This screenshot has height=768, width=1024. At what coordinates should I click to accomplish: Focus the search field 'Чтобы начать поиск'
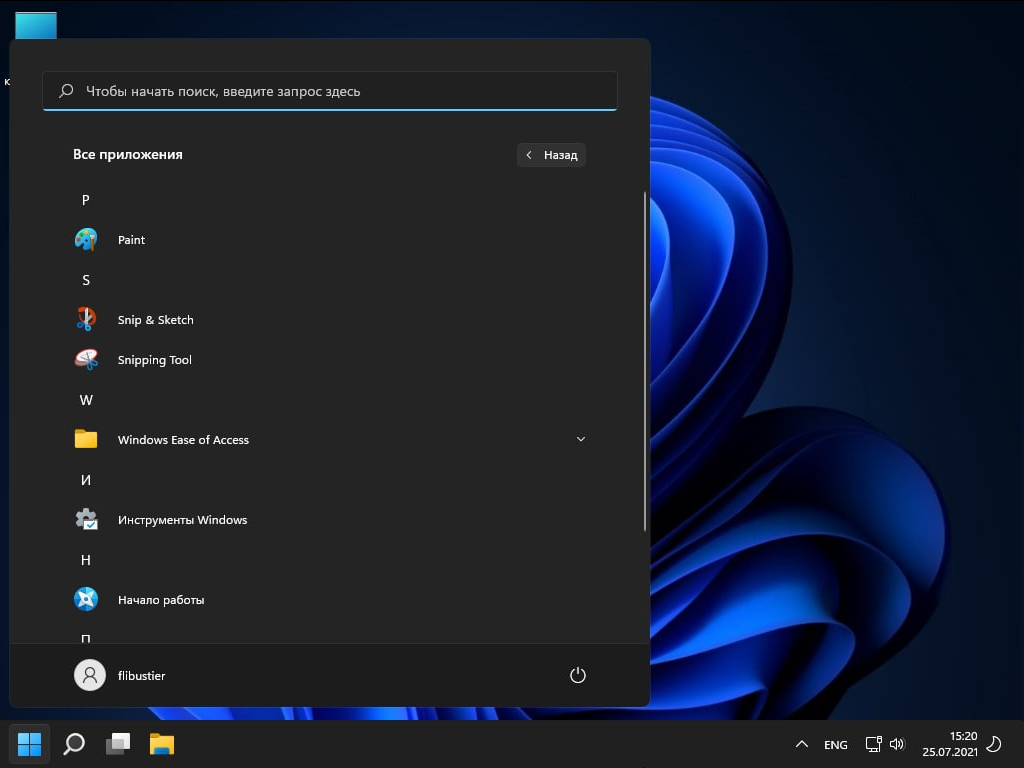330,91
